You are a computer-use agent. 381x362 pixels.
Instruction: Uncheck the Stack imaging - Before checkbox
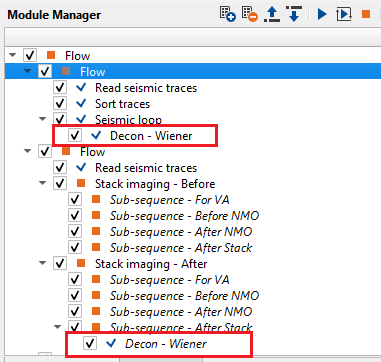tap(60, 183)
